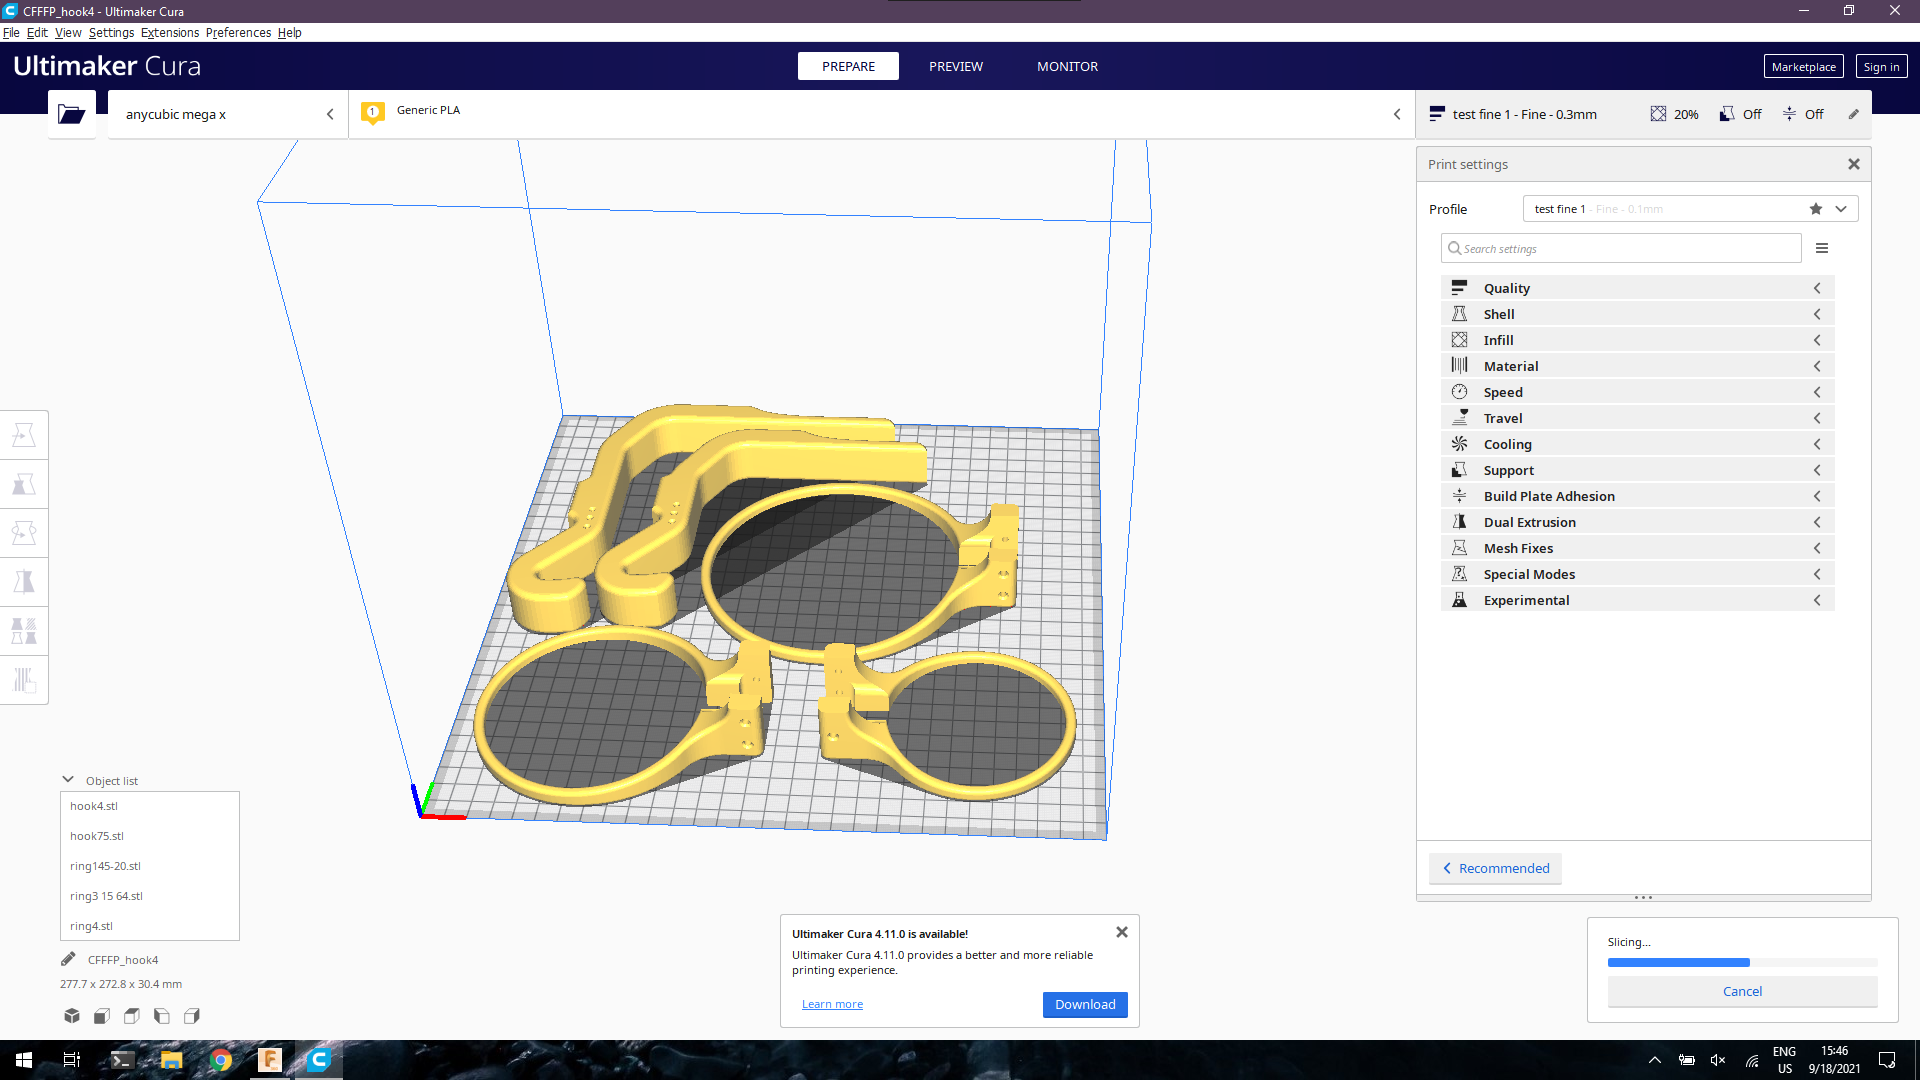The height and width of the screenshot is (1080, 1920).
Task: Dismiss the Cura update notification
Action: (x=1122, y=932)
